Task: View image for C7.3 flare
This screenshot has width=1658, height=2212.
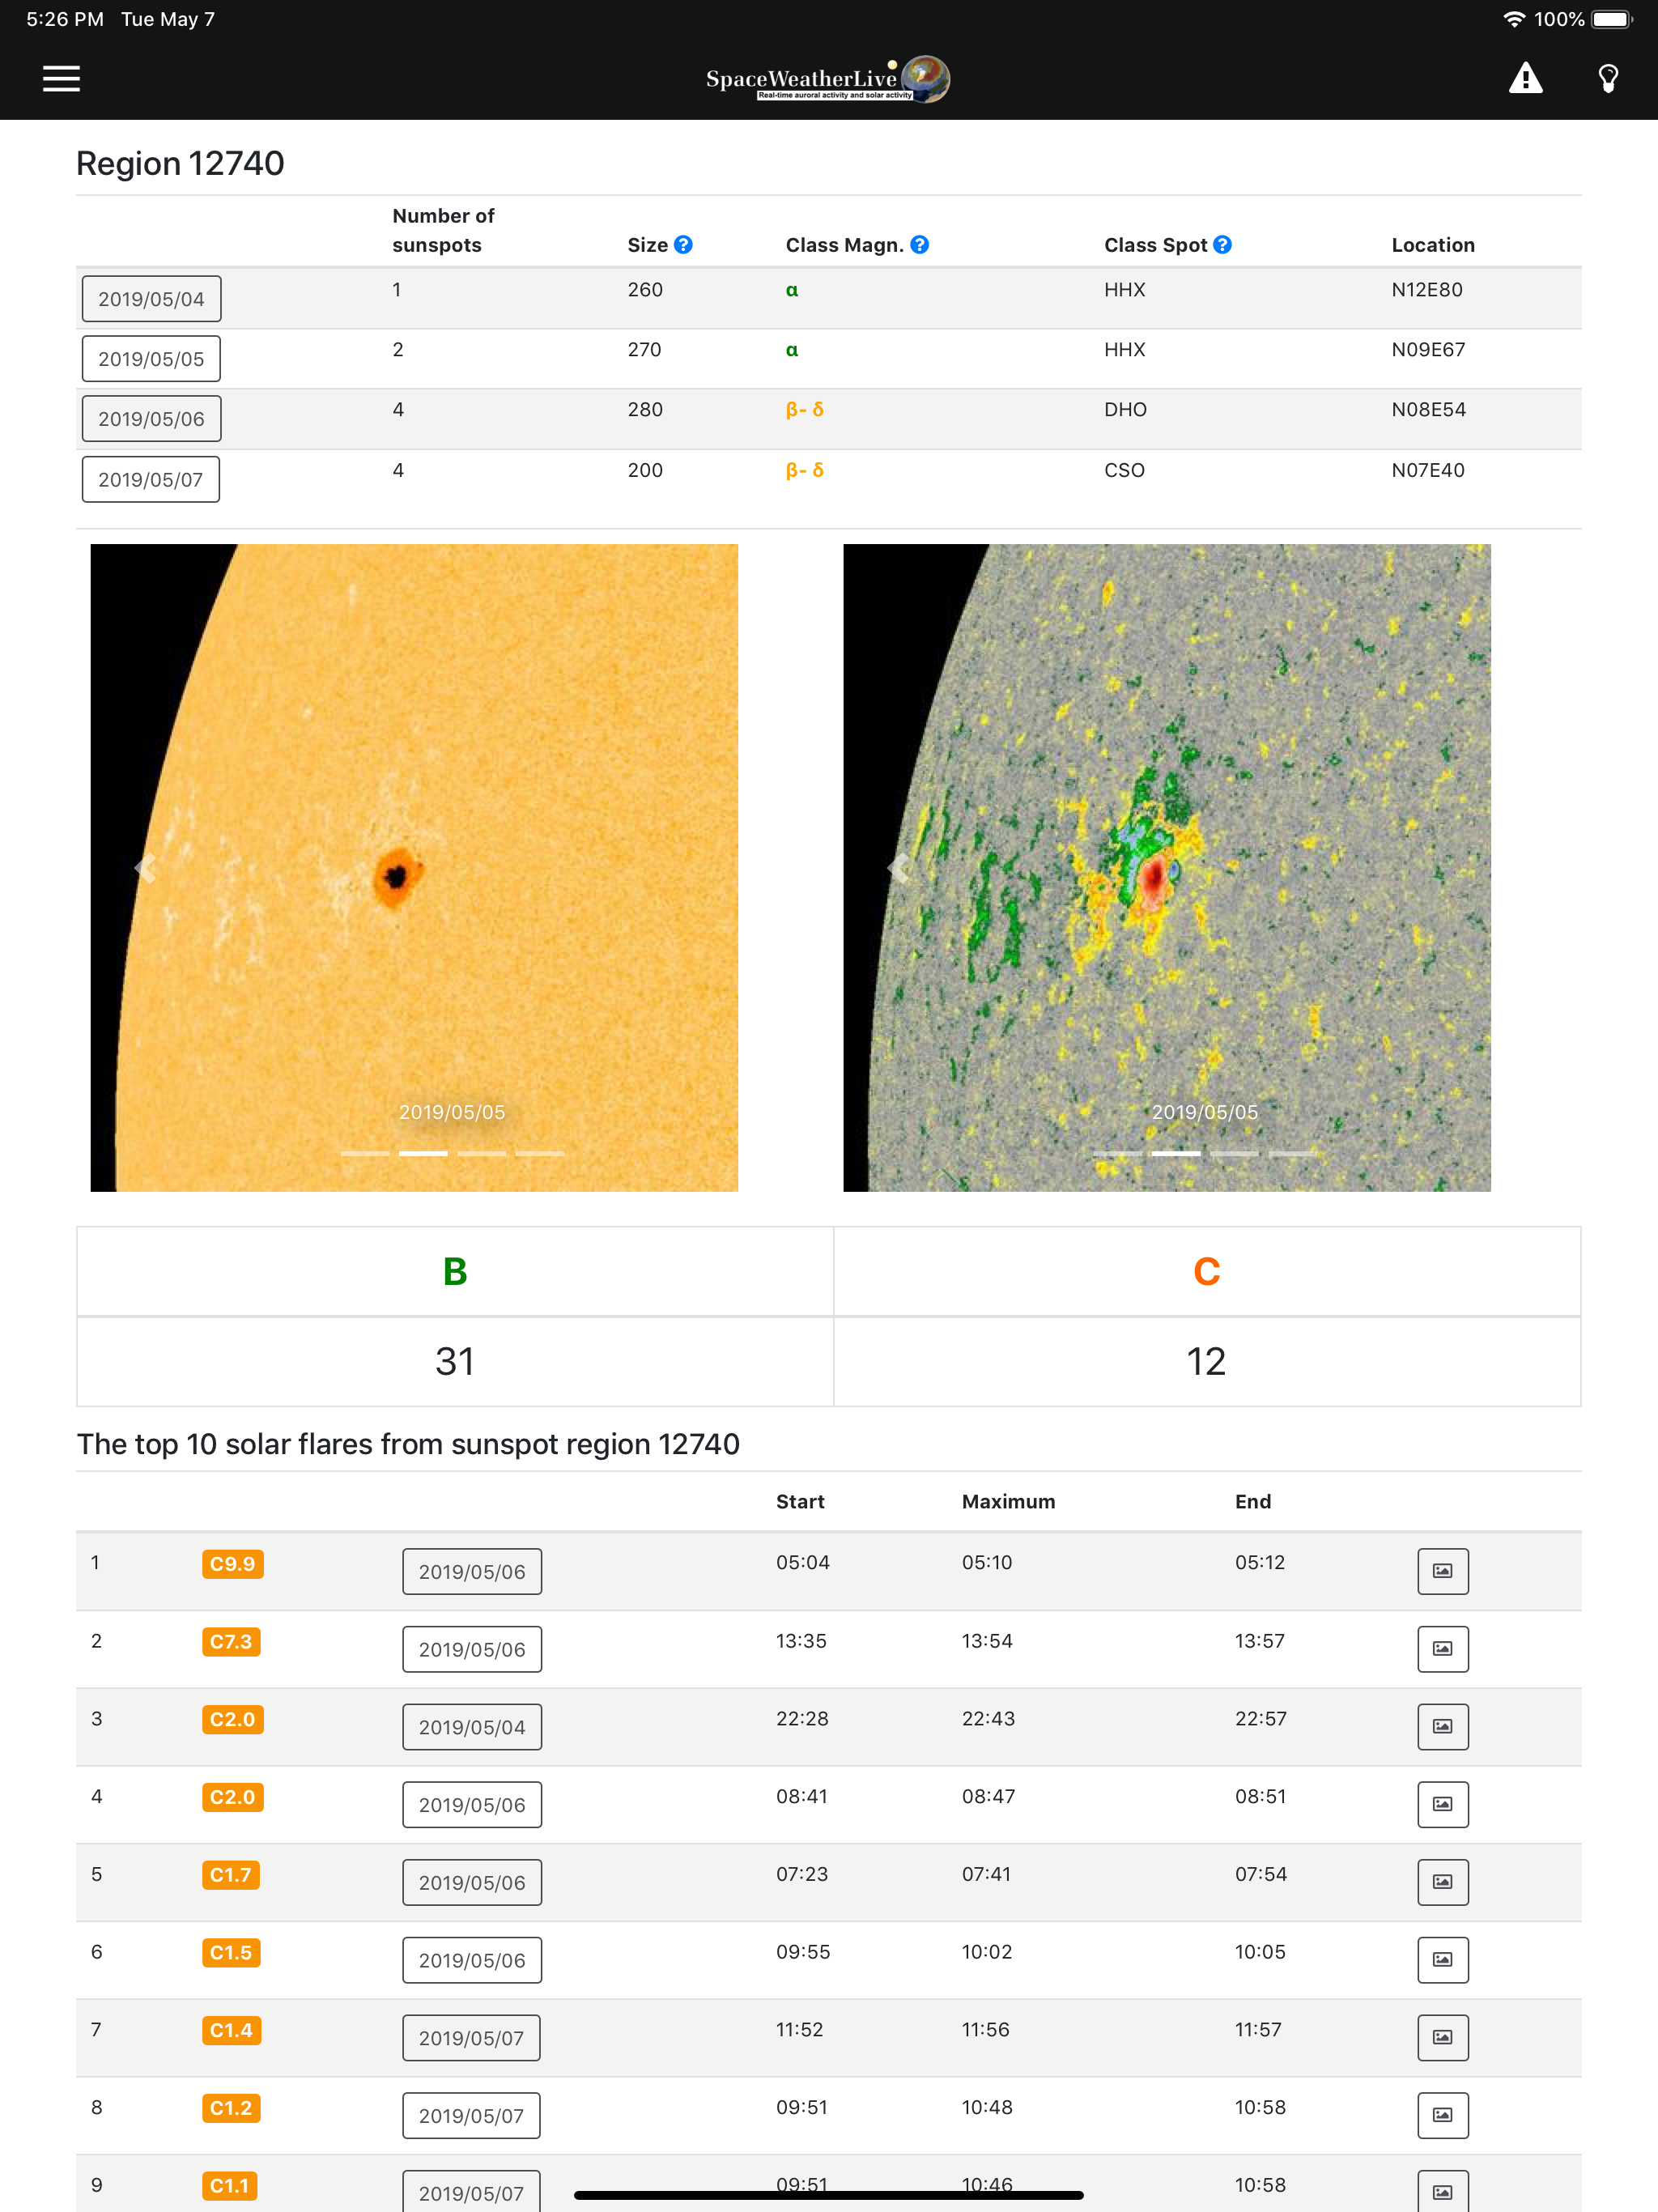Action: [1442, 1649]
